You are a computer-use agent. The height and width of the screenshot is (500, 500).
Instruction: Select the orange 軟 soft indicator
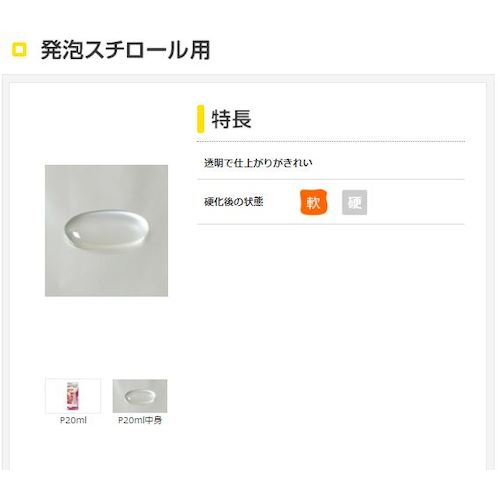pos(313,202)
